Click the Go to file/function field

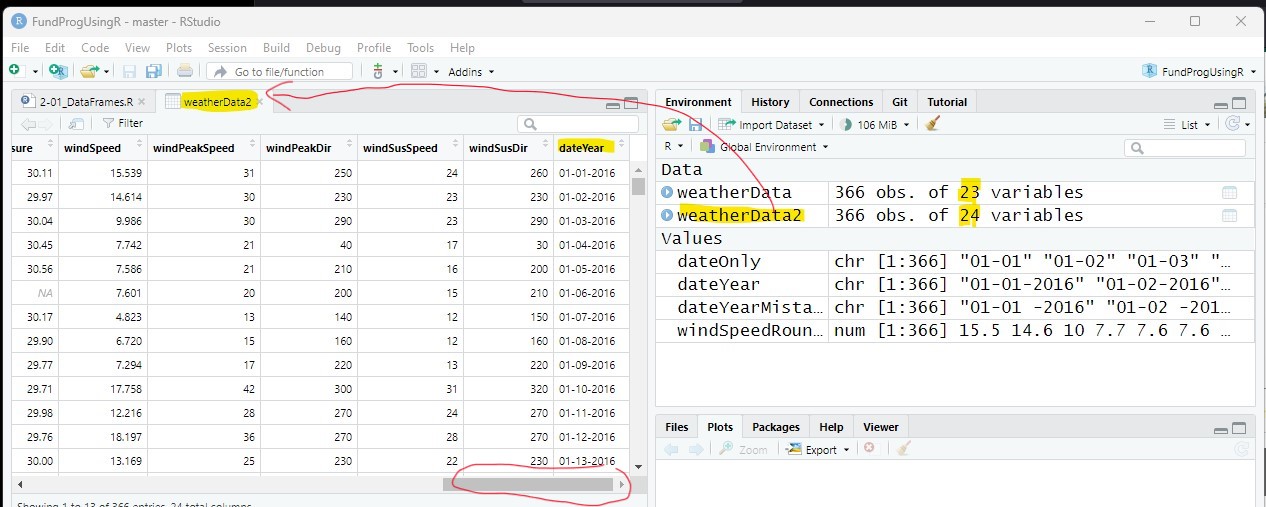[x=280, y=71]
